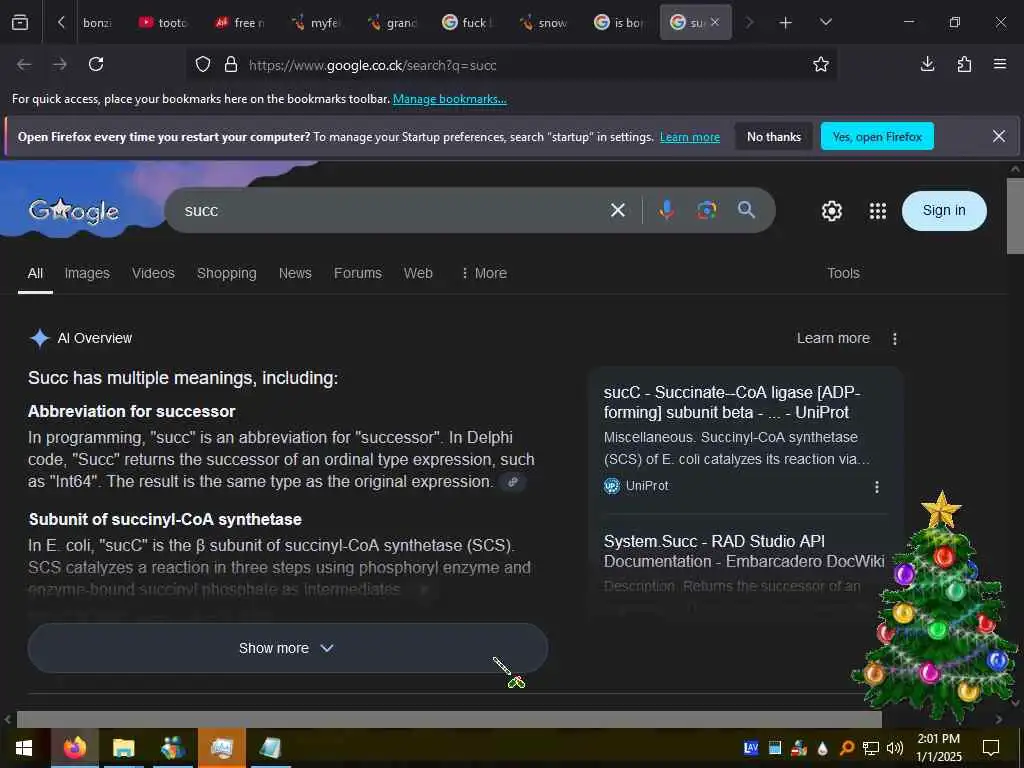Open File Explorer from taskbar
The image size is (1024, 768).
coord(123,748)
